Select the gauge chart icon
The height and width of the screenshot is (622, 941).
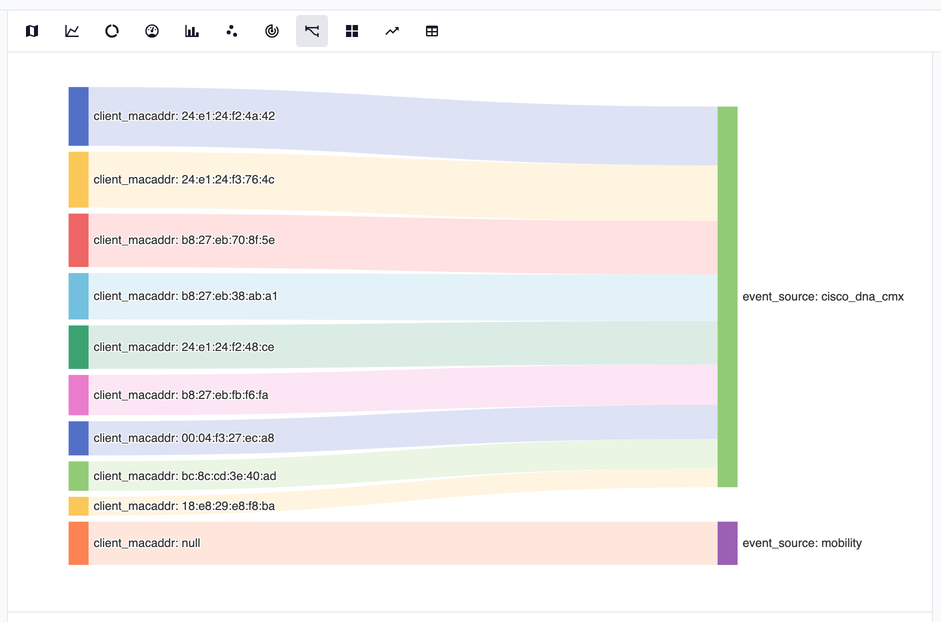click(152, 31)
